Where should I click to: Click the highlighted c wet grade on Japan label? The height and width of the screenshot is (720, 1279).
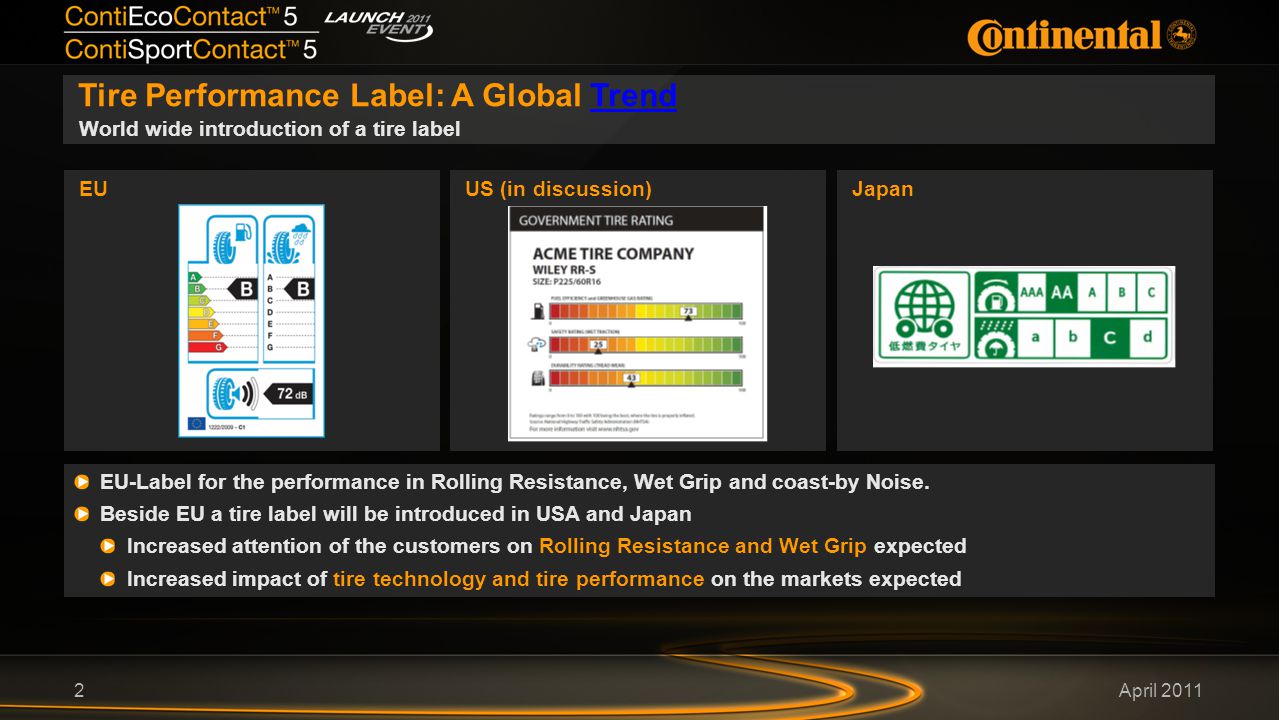(1110, 338)
